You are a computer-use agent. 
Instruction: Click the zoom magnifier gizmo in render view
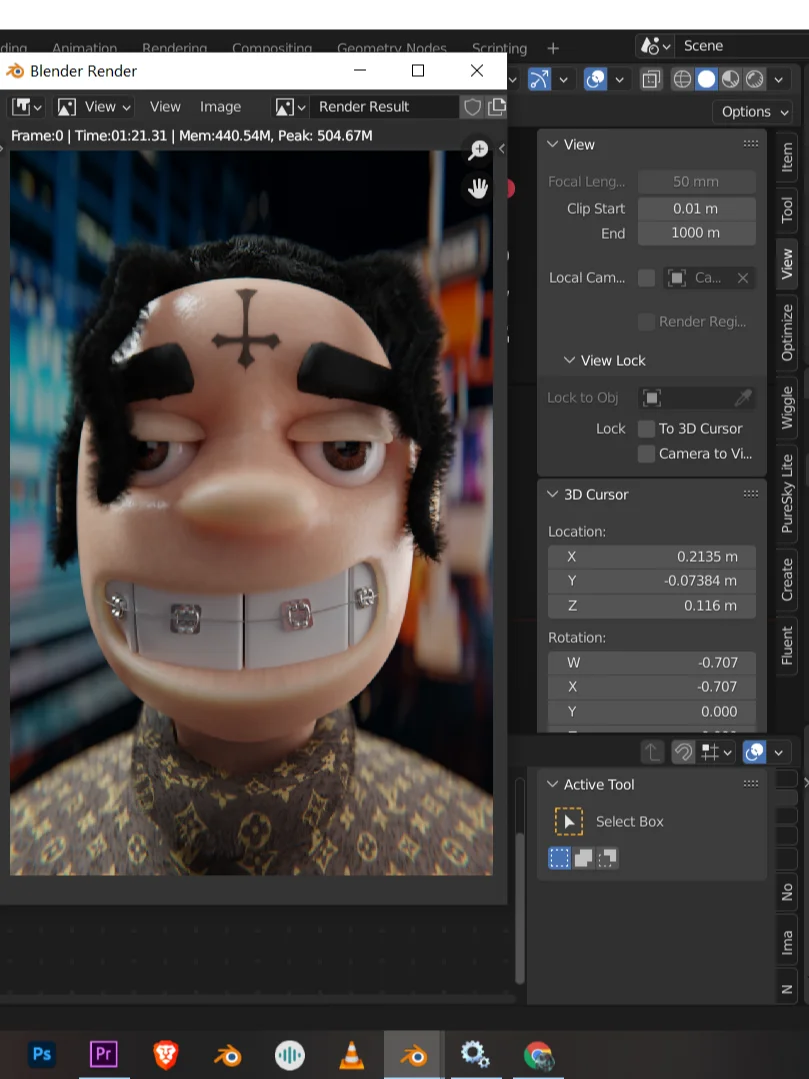[x=477, y=150]
